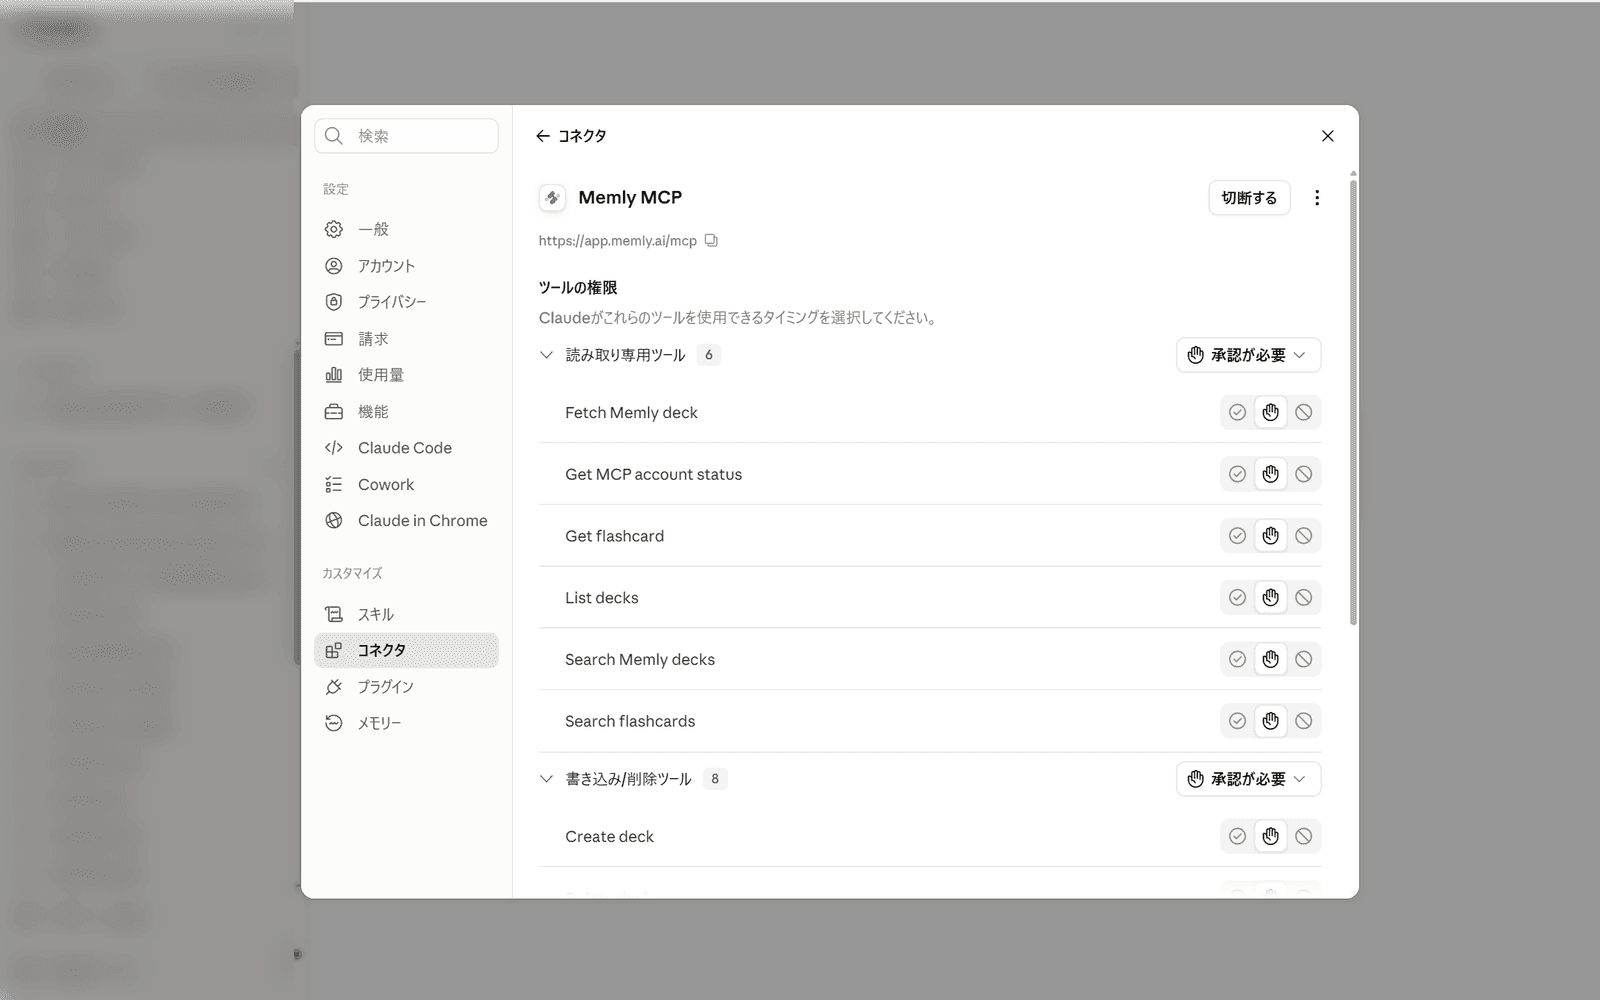Screen dimensions: 1600x1000
Task: Block Get MCP account status tool
Action: pyautogui.click(x=1303, y=474)
